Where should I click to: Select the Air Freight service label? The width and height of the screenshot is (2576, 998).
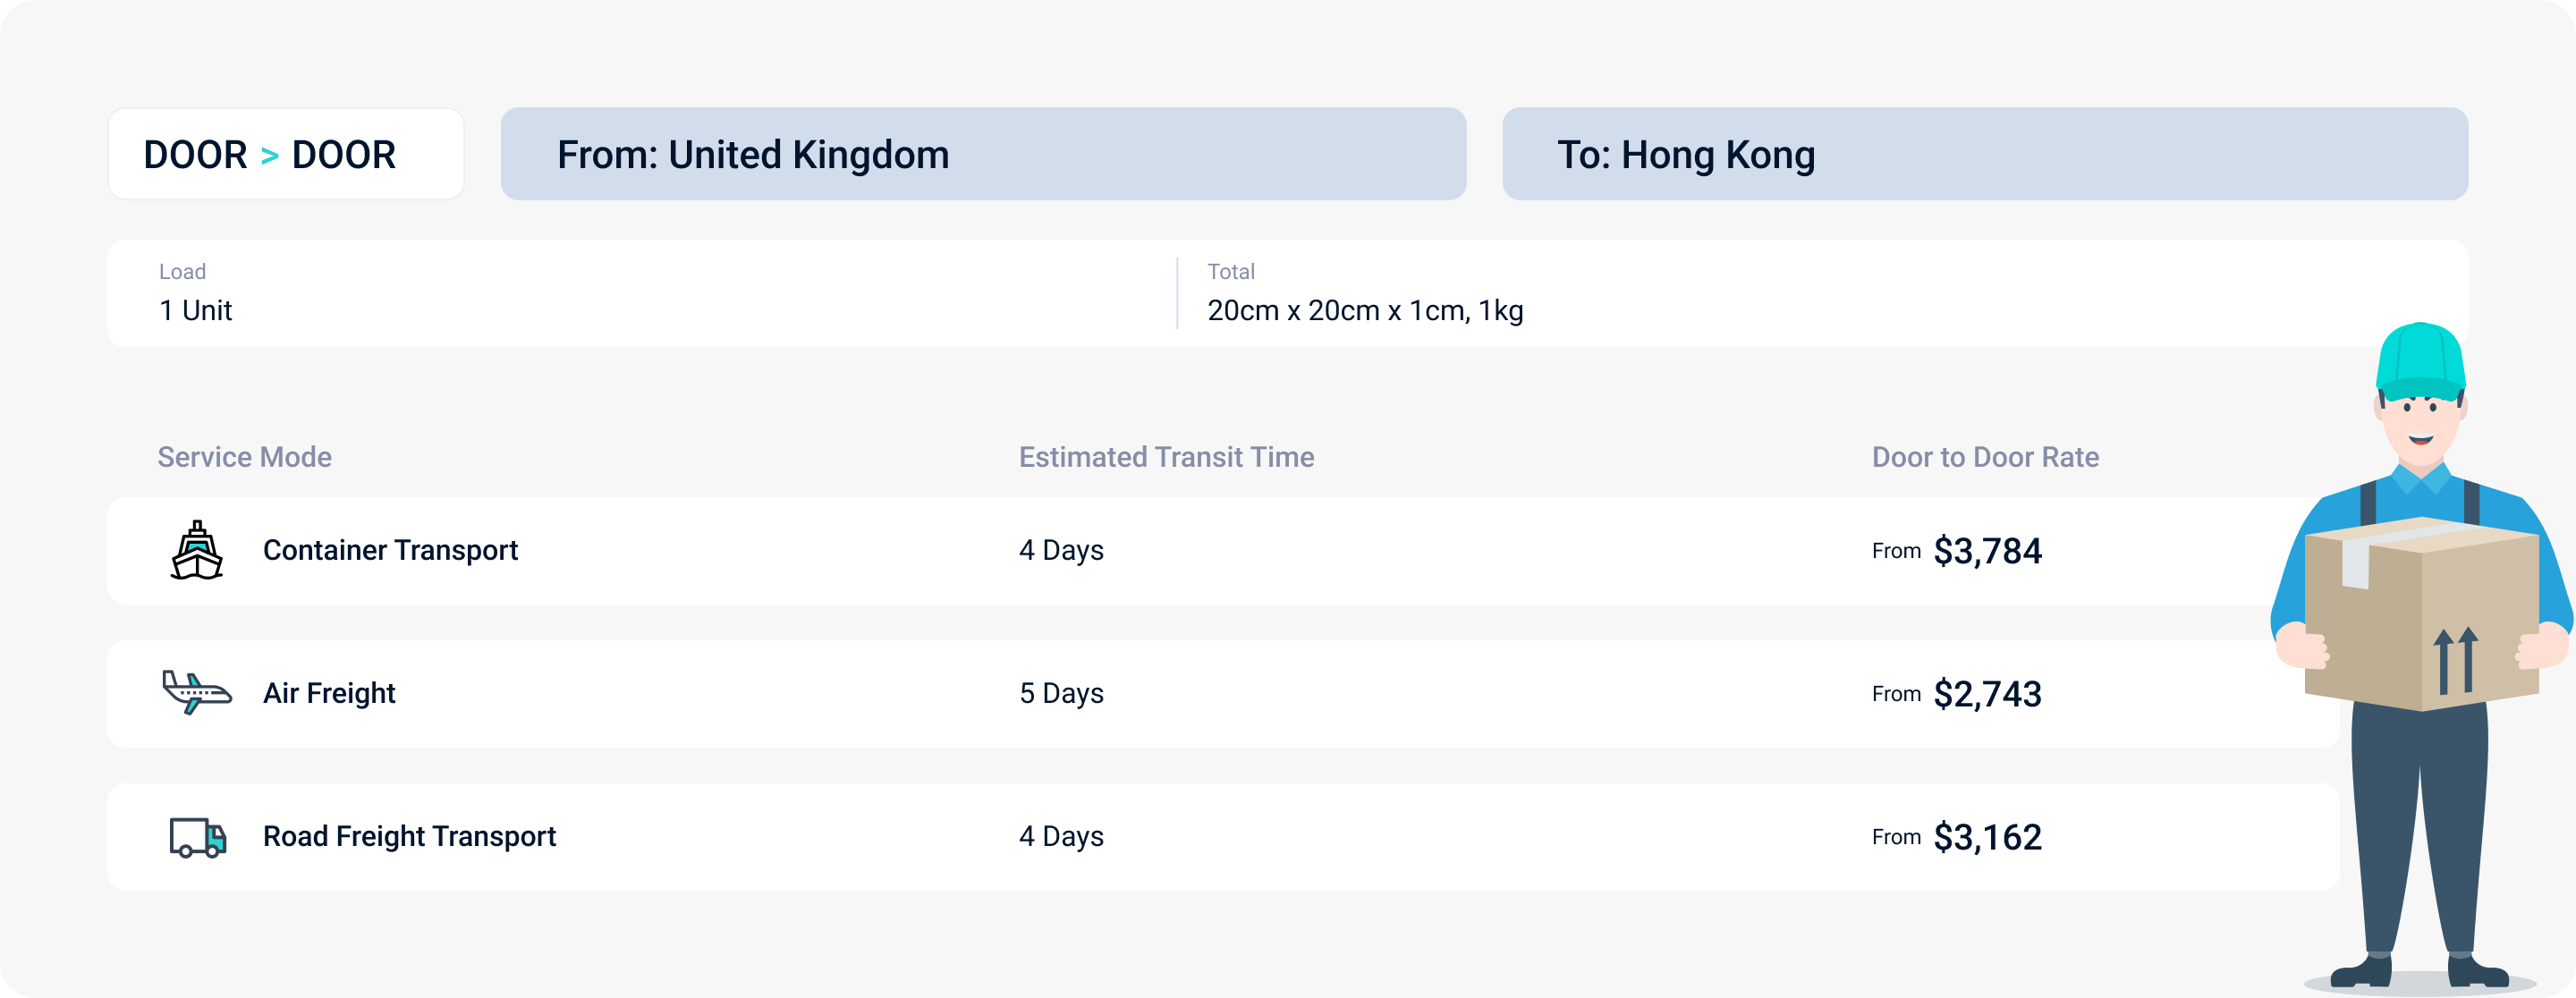point(329,693)
